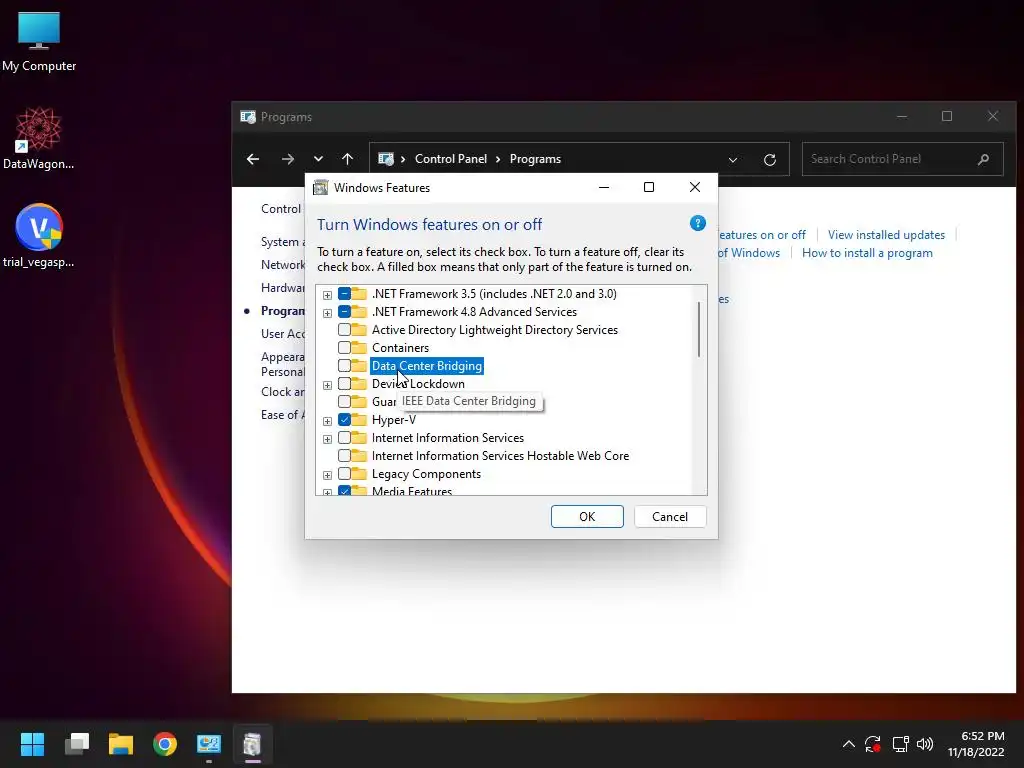The height and width of the screenshot is (768, 1024).
Task: Enable the Containers feature checkbox
Action: 344,347
